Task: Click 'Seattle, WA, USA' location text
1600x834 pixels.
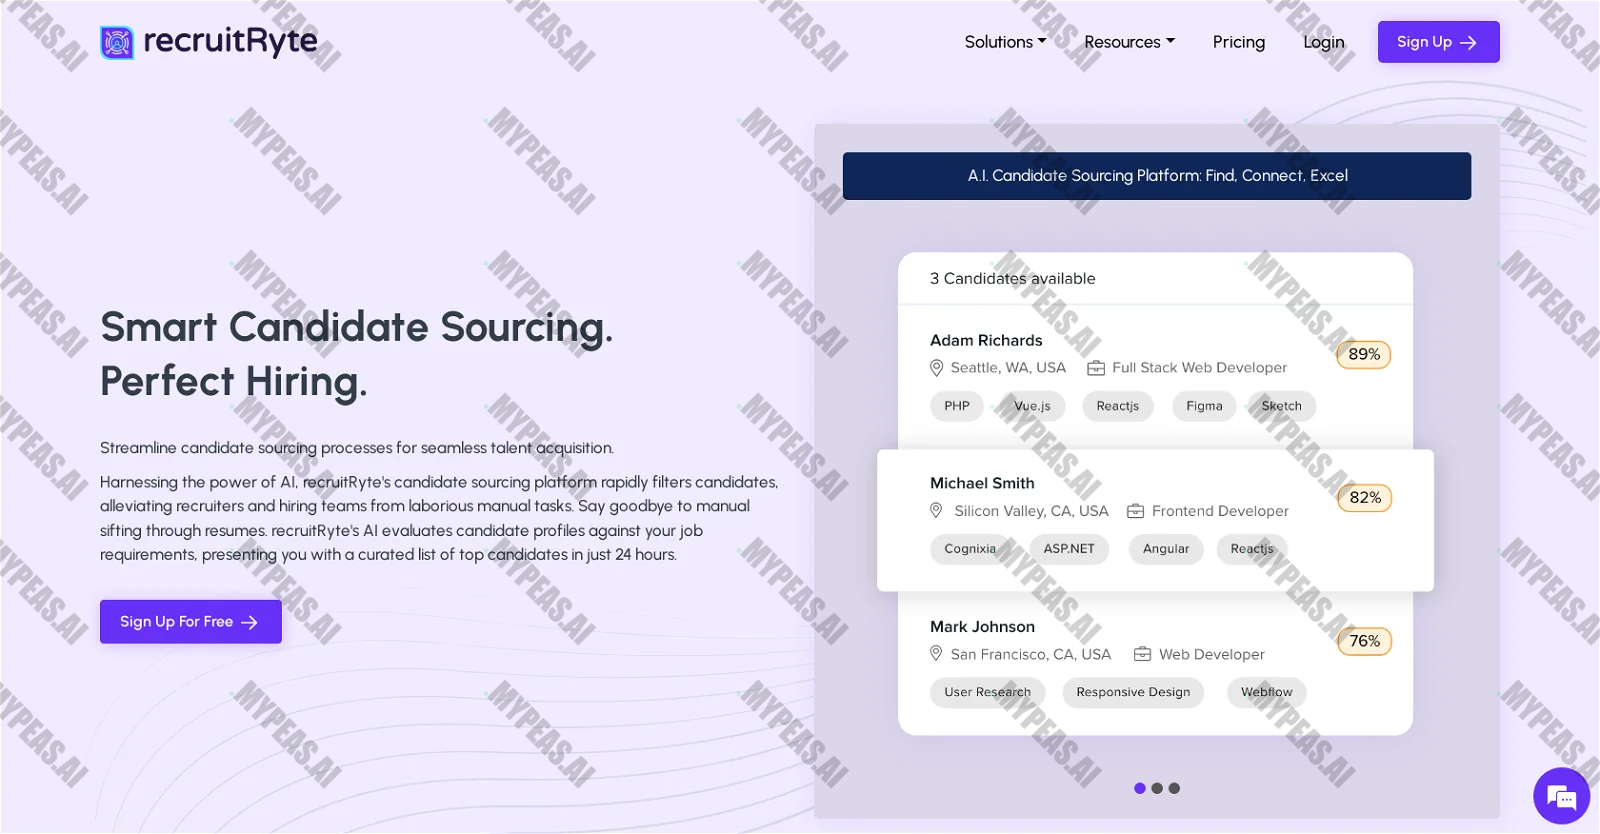Action: tap(1008, 368)
